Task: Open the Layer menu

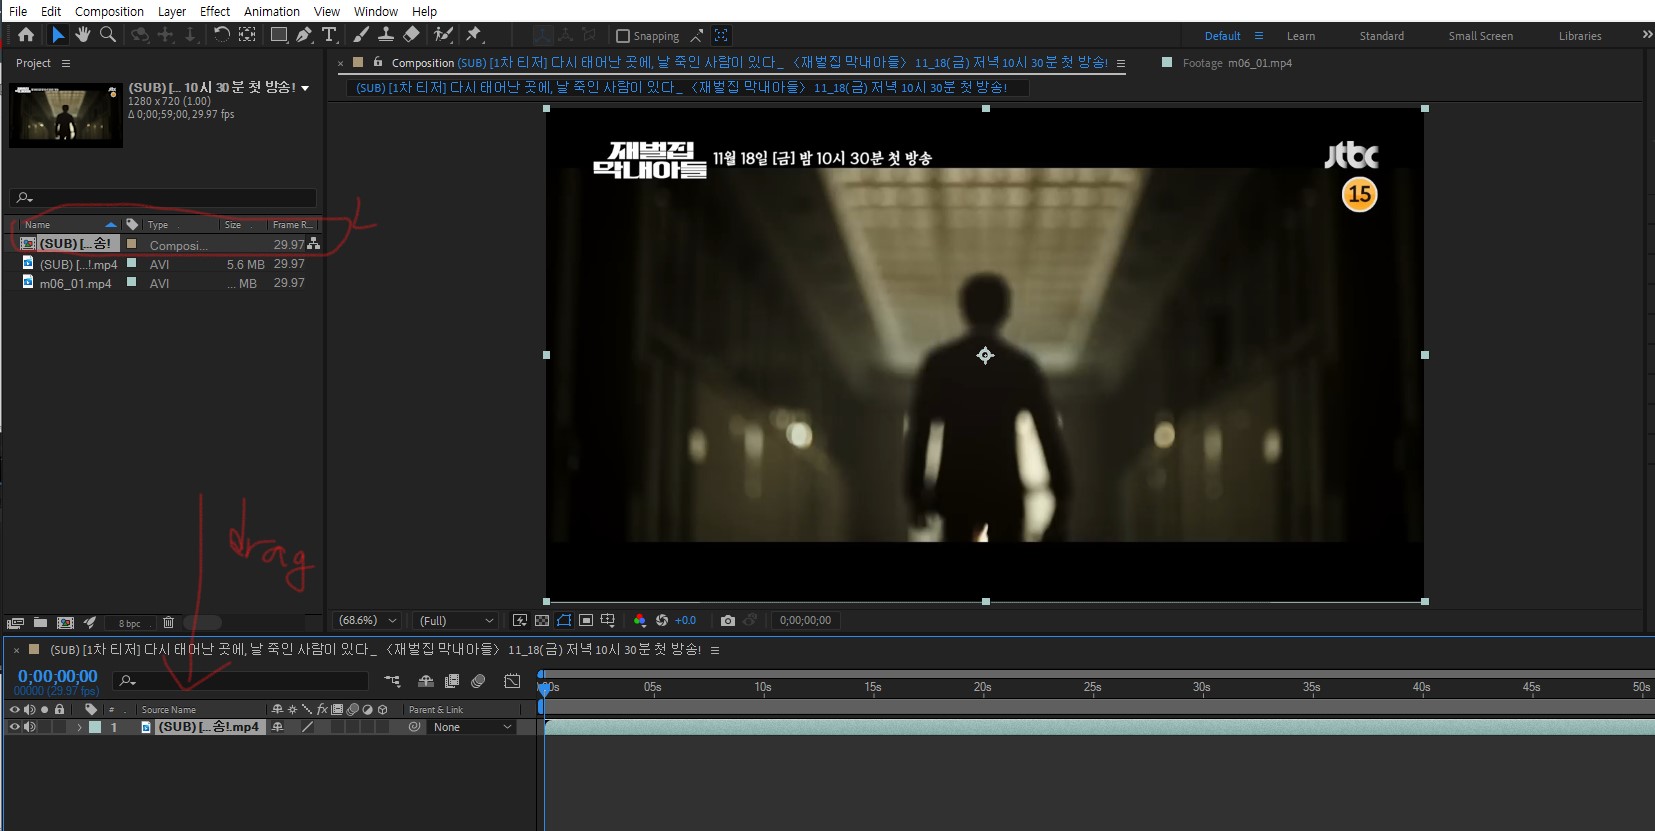Action: tap(172, 11)
